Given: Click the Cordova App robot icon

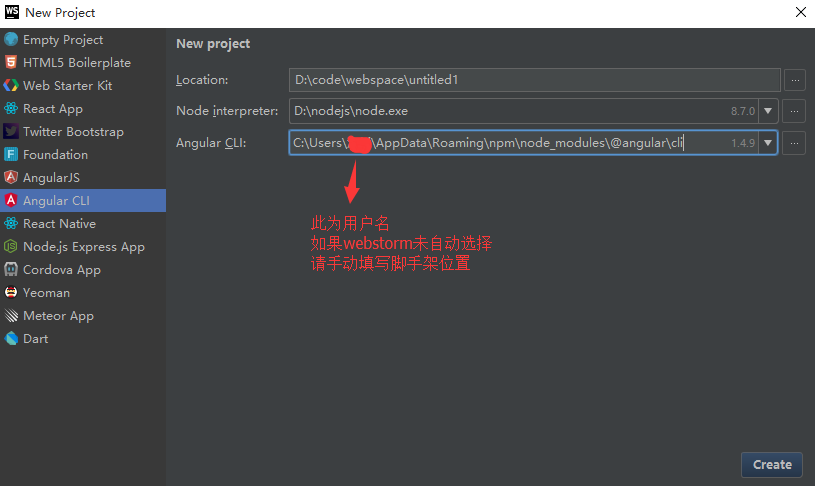Looking at the screenshot, I should (x=11, y=269).
